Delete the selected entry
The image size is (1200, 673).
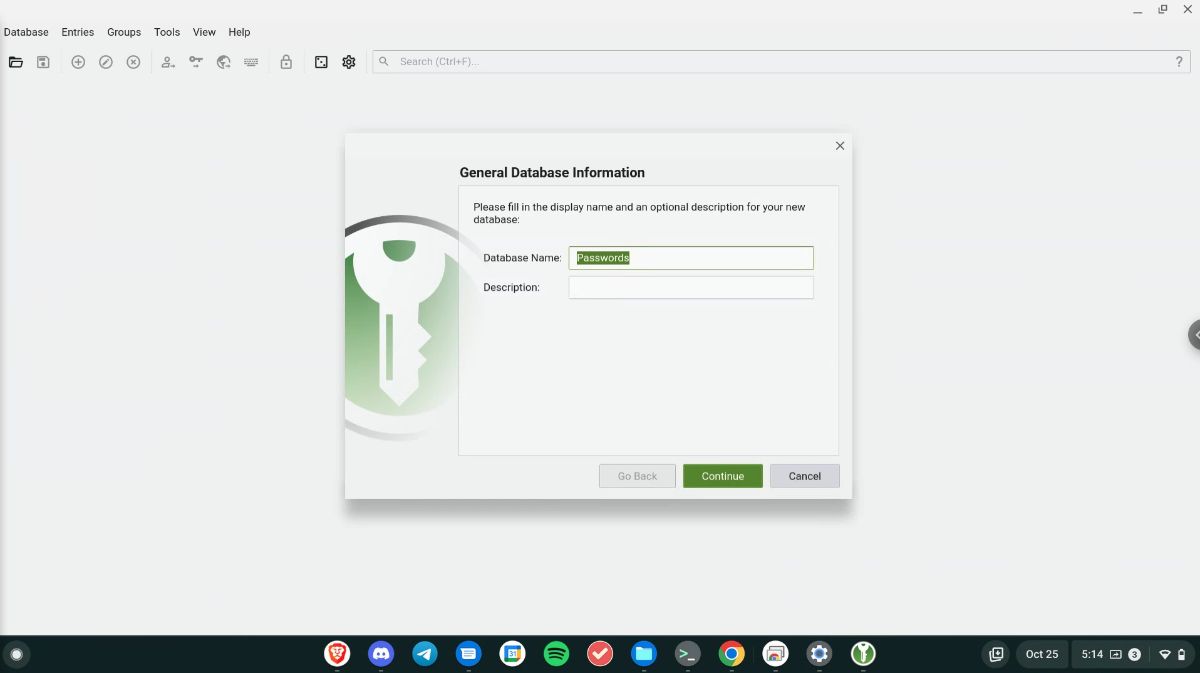133,61
